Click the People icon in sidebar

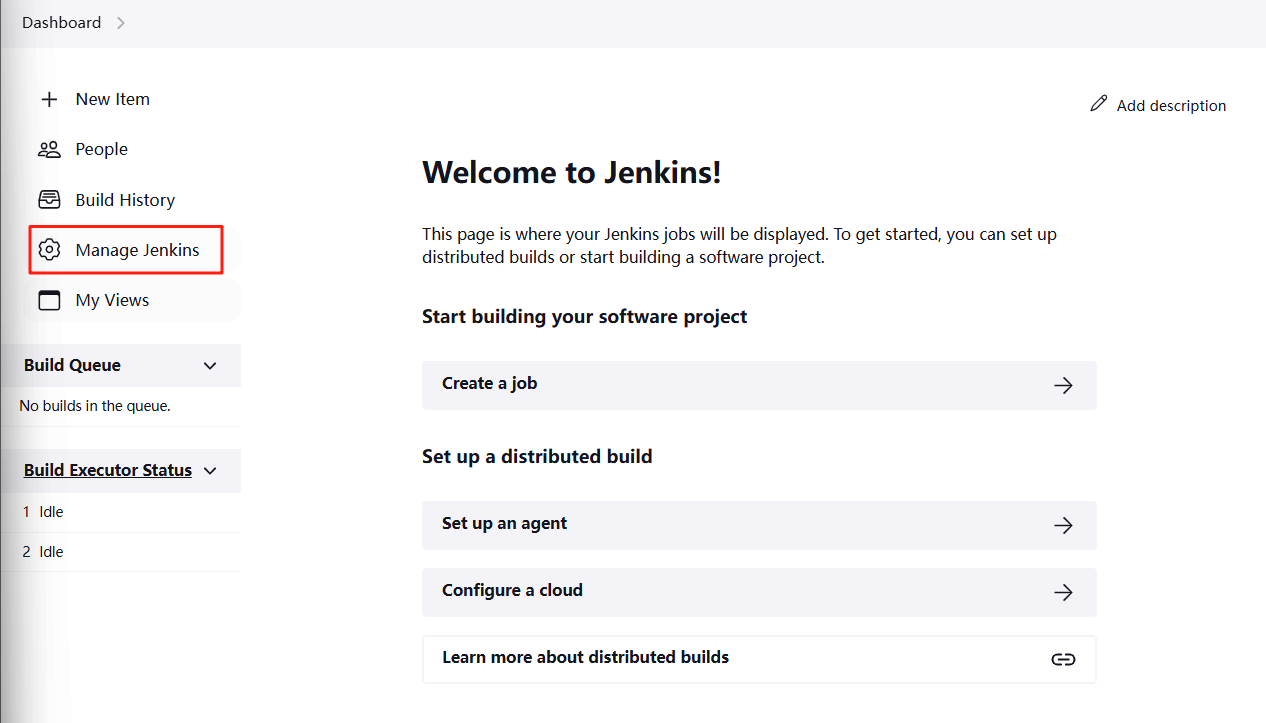[x=49, y=149]
